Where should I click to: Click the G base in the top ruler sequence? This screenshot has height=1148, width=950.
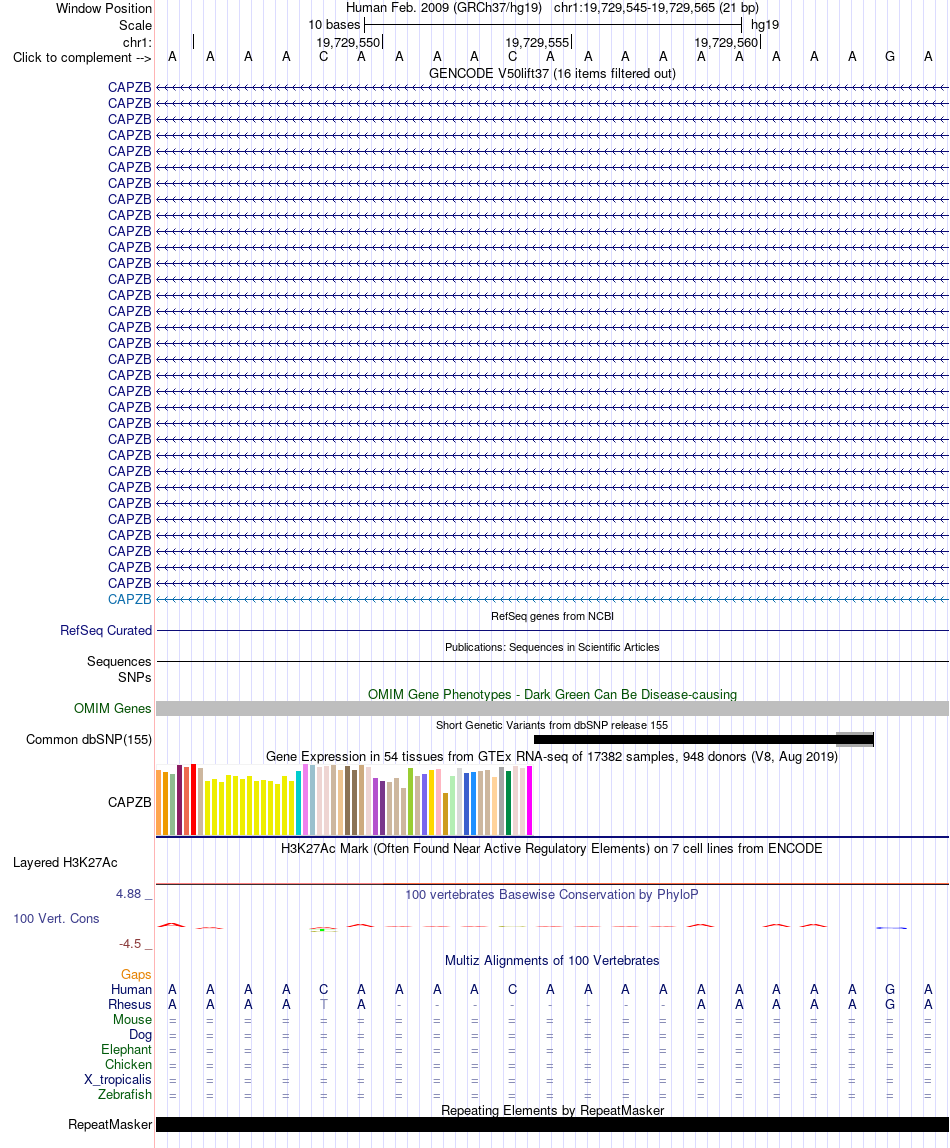(890, 56)
